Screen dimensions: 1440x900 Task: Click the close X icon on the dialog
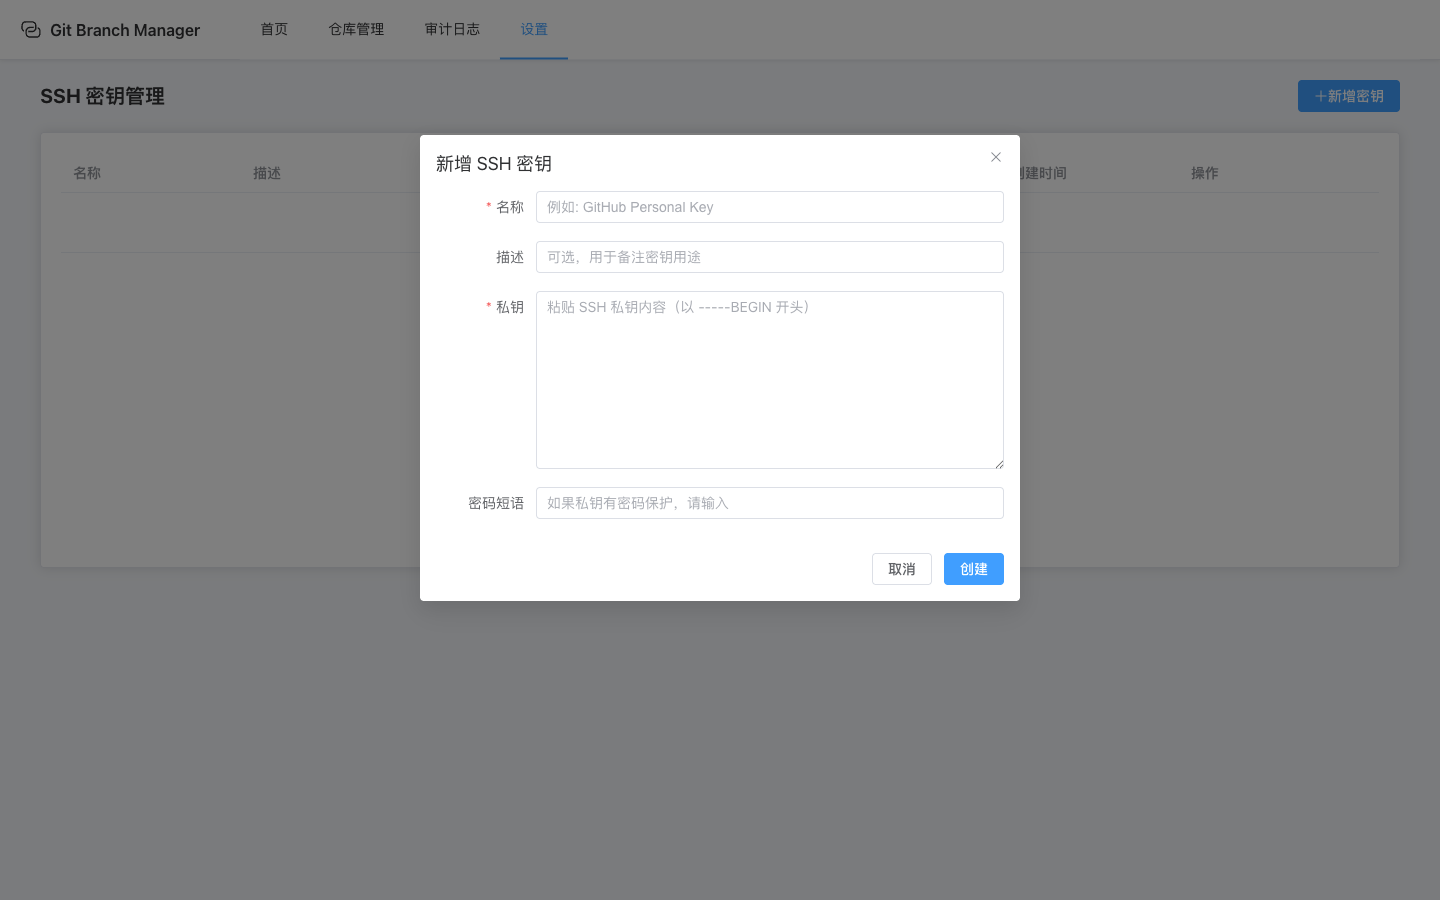pyautogui.click(x=995, y=157)
